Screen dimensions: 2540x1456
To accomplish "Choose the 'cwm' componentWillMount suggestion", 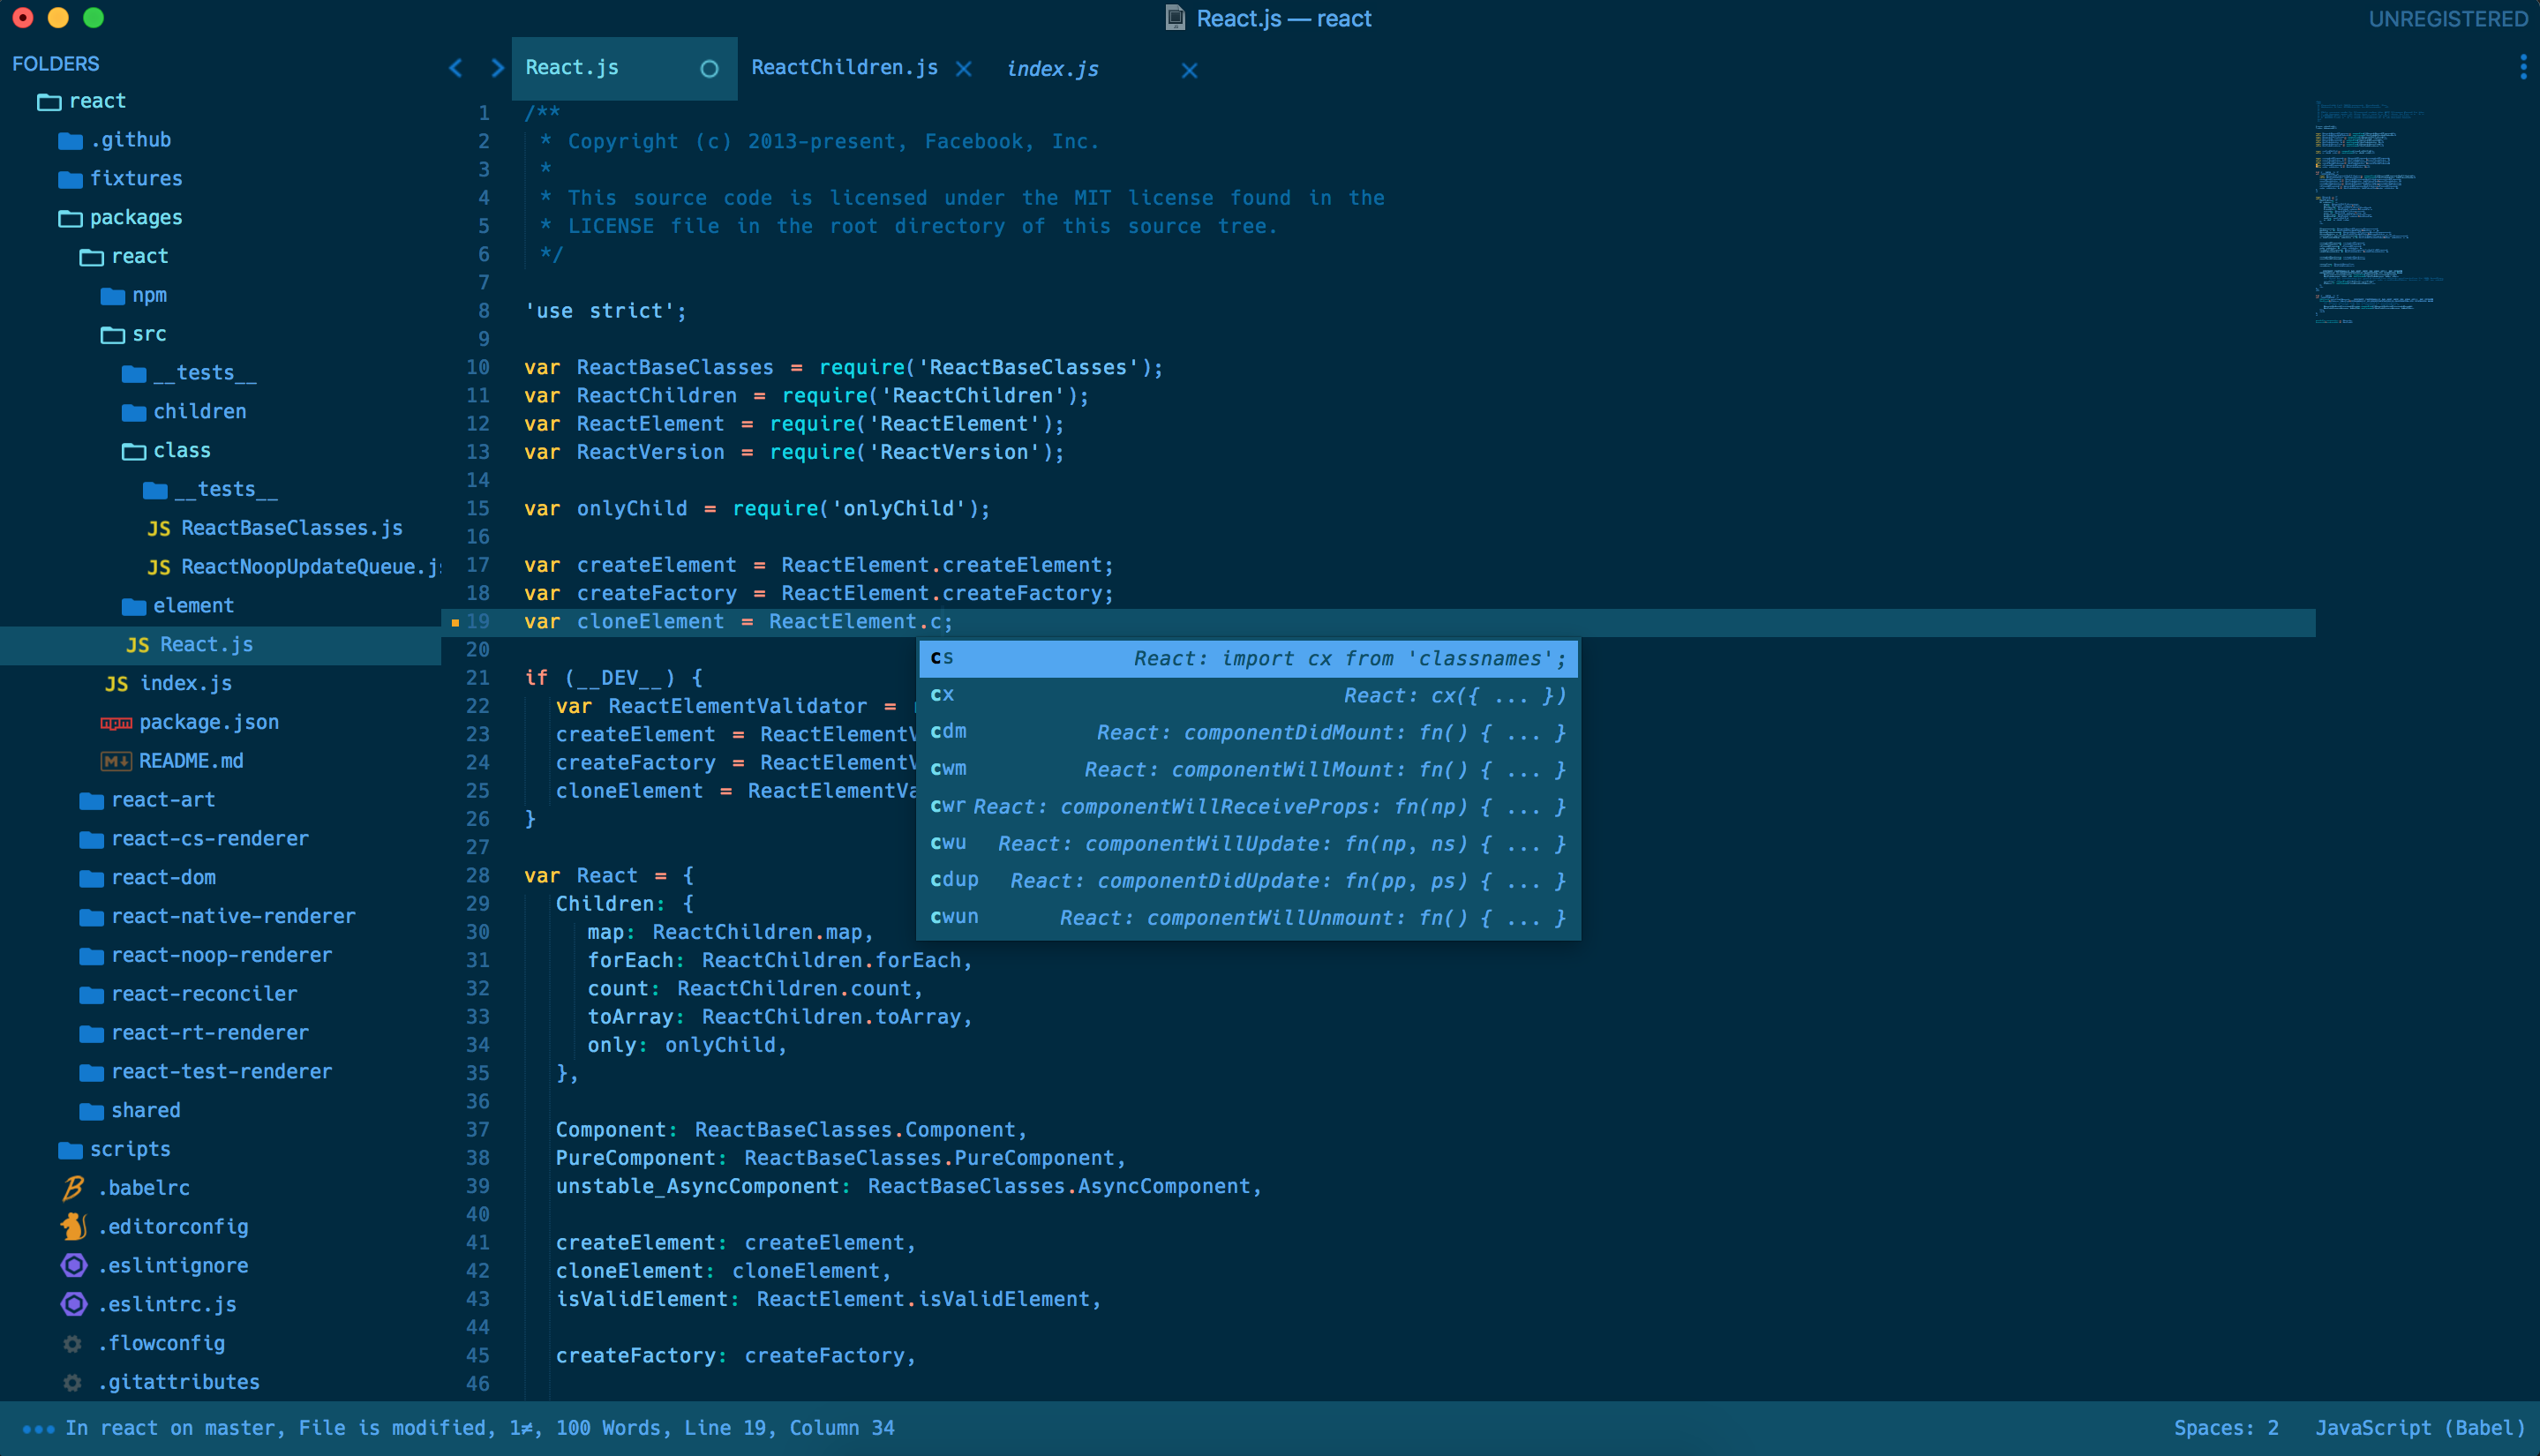I will point(1248,769).
